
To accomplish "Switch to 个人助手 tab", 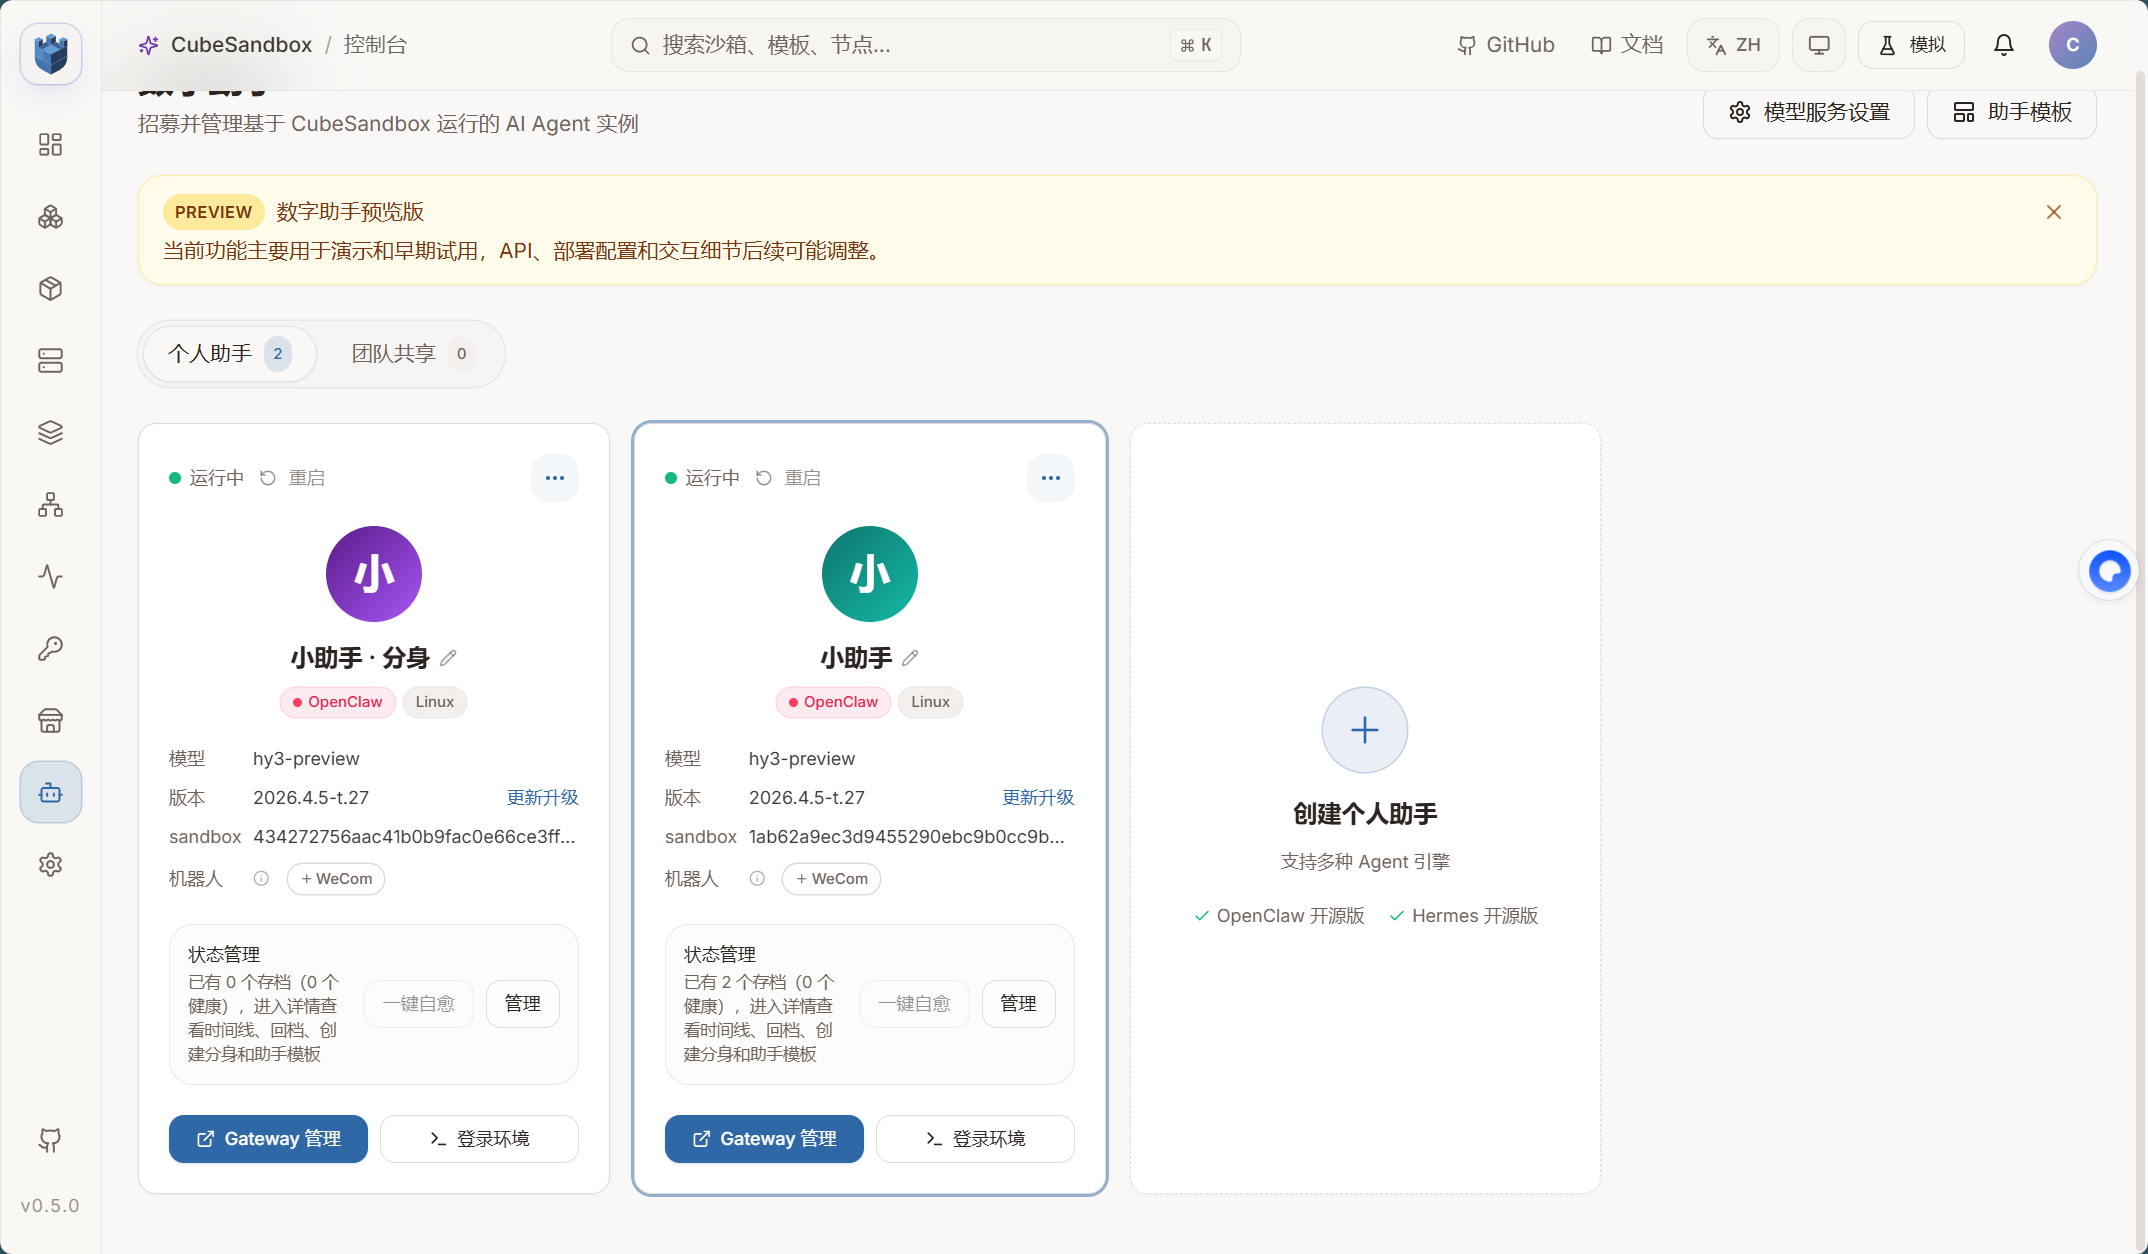I will pos(230,354).
